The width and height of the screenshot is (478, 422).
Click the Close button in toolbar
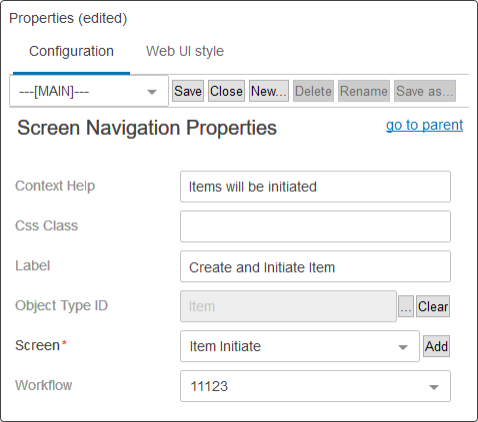[x=226, y=91]
